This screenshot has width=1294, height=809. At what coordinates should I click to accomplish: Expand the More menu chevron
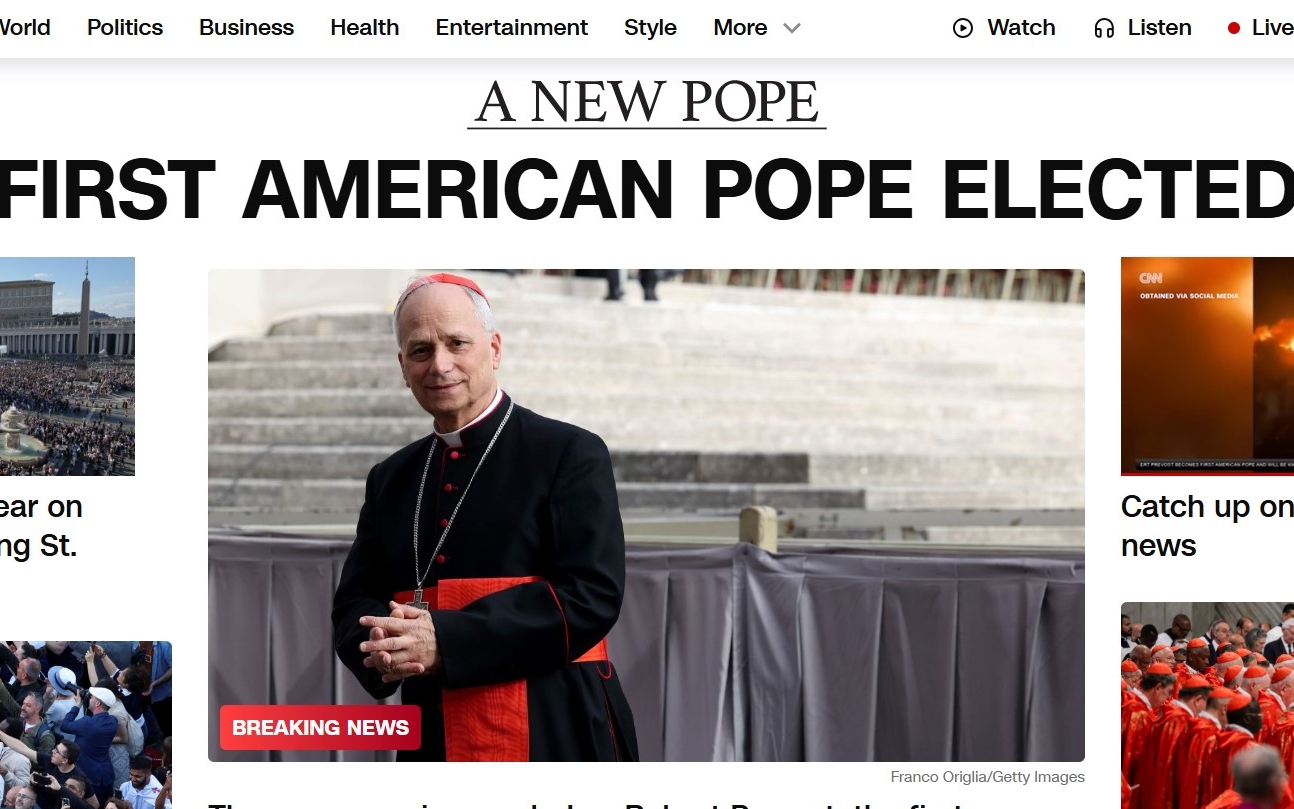792,28
